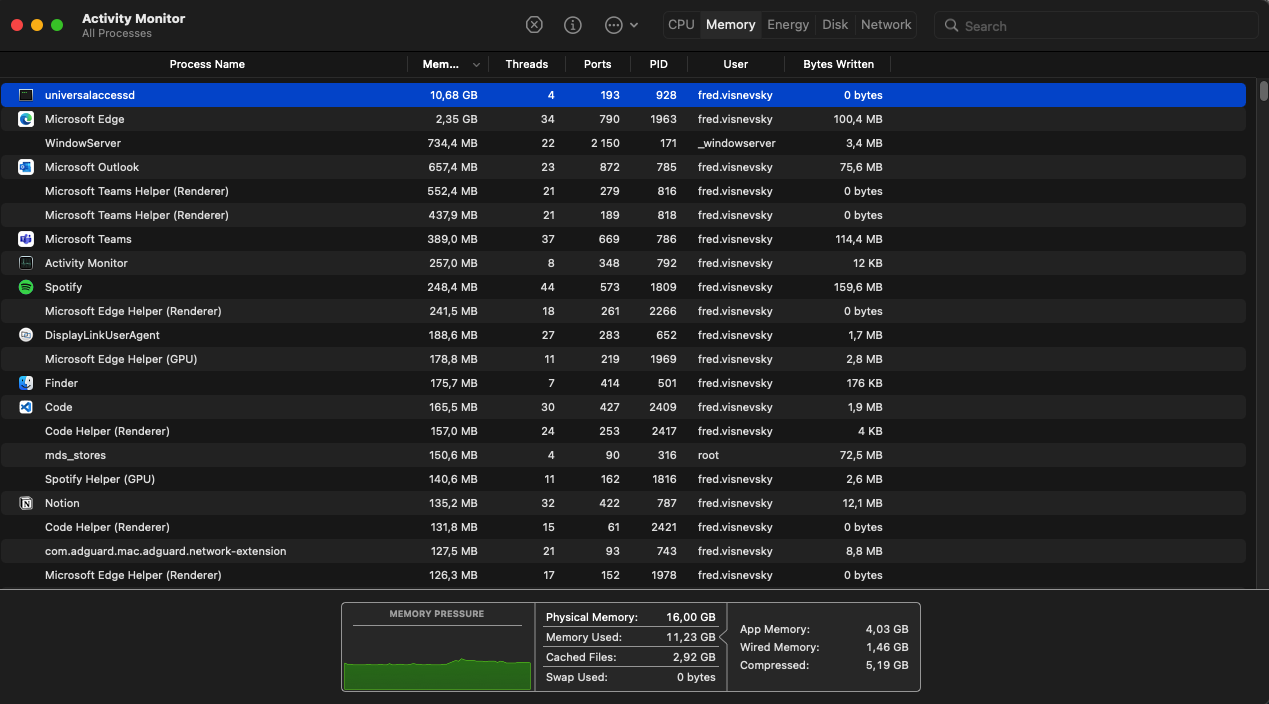Select the Spotify Helper (GPU) row

623,479
